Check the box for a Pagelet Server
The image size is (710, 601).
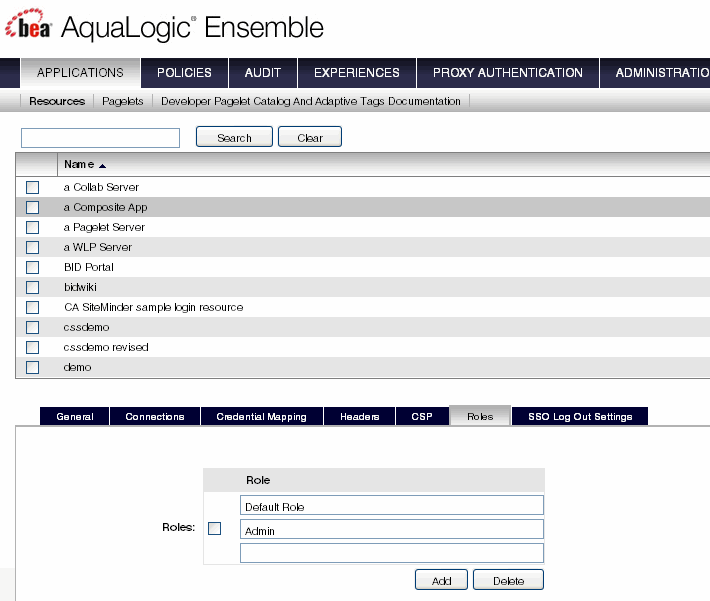coord(33,227)
